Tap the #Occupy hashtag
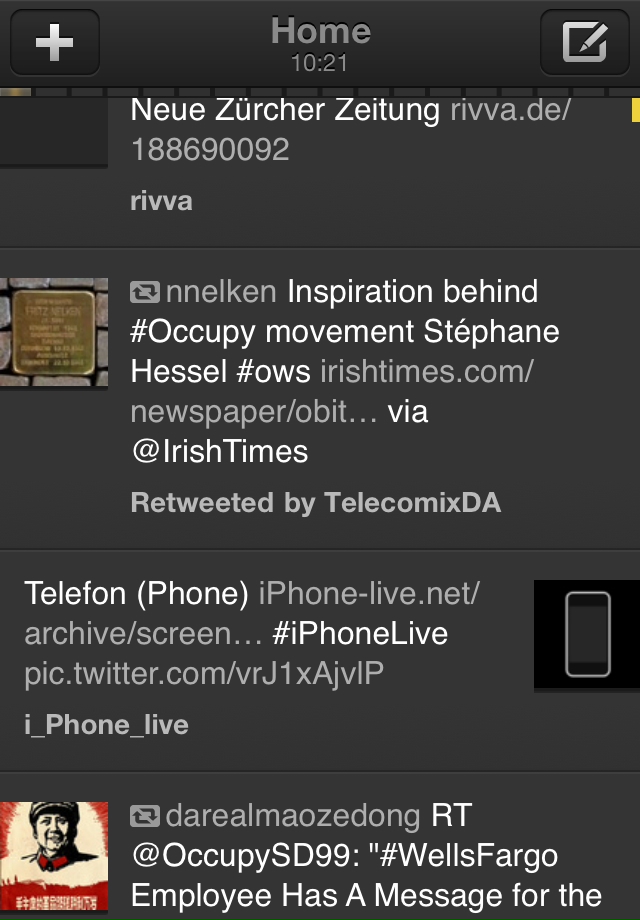 (193, 333)
